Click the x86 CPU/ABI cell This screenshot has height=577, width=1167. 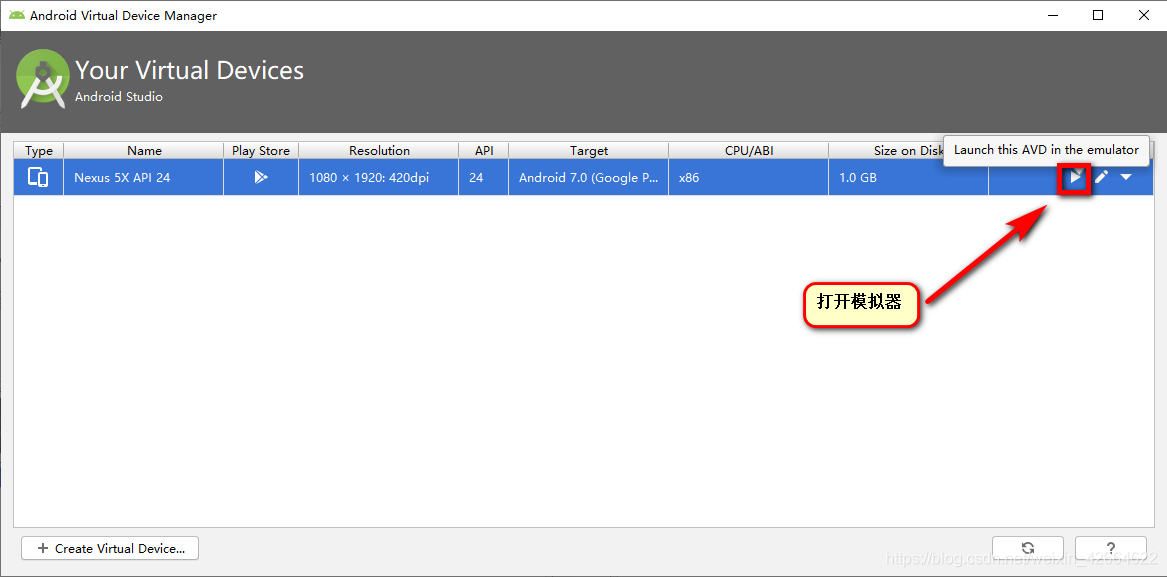tap(749, 177)
